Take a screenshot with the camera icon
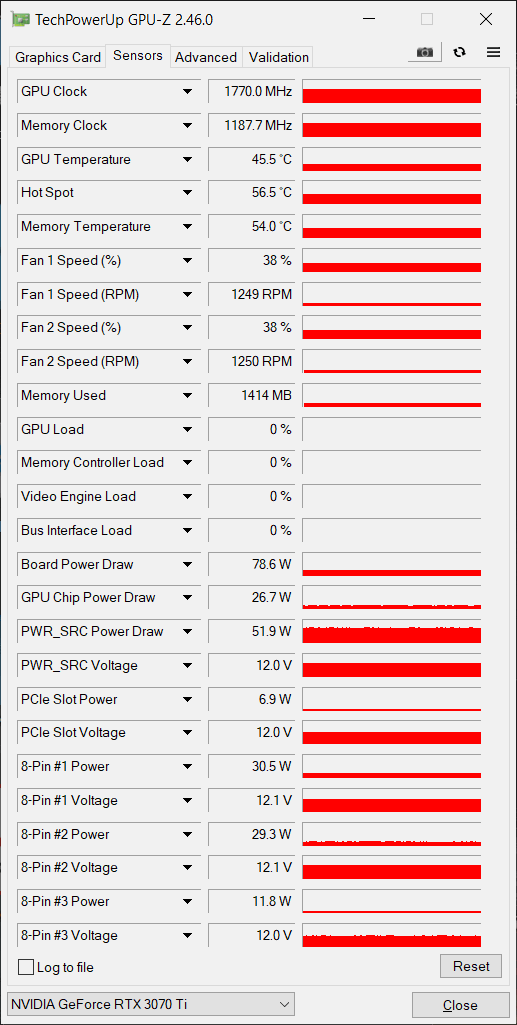The image size is (517, 1025). click(425, 52)
